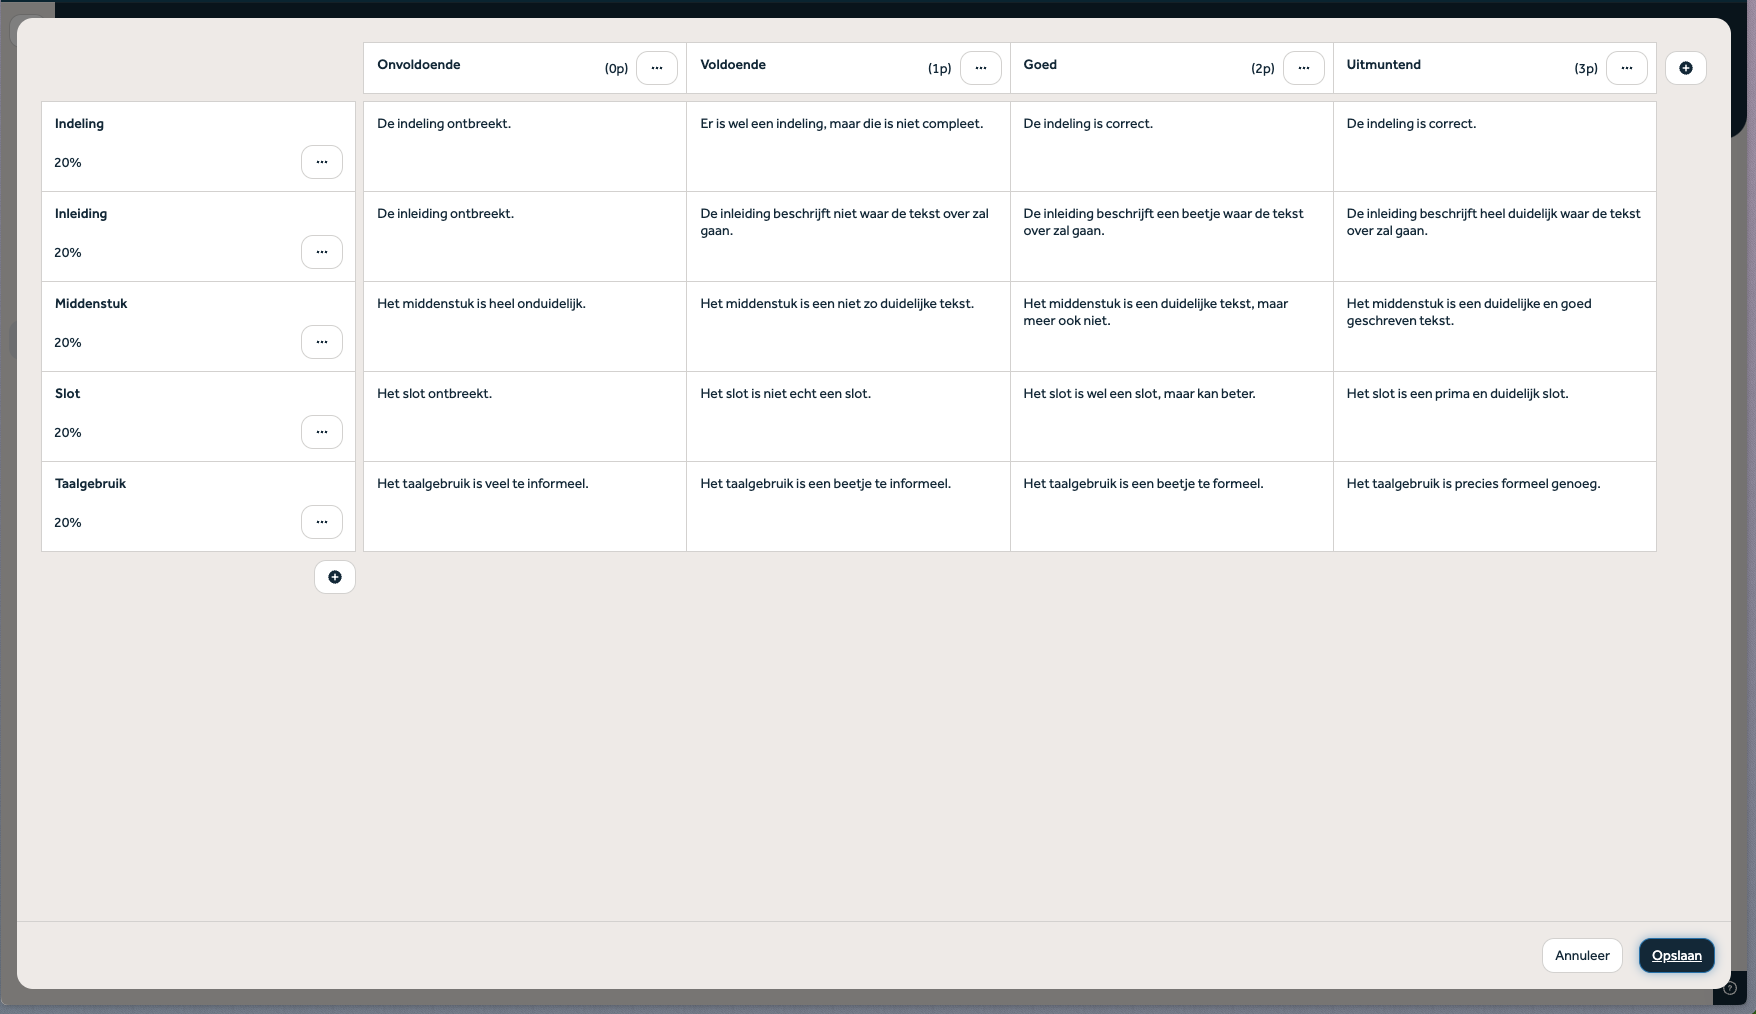Edit cell 'De inleiding beschrijft een beetje waar'
This screenshot has width=1756, height=1014.
1171,237
